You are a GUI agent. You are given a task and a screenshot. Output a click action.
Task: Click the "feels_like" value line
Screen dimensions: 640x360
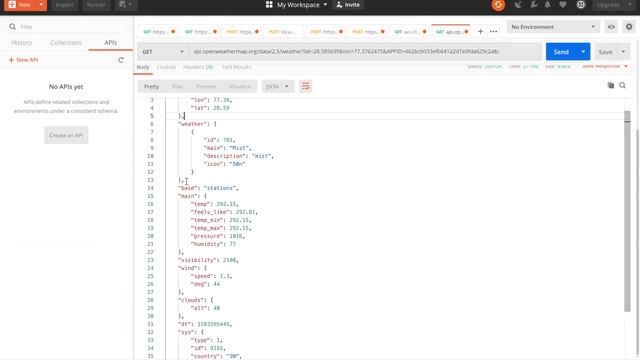224,212
